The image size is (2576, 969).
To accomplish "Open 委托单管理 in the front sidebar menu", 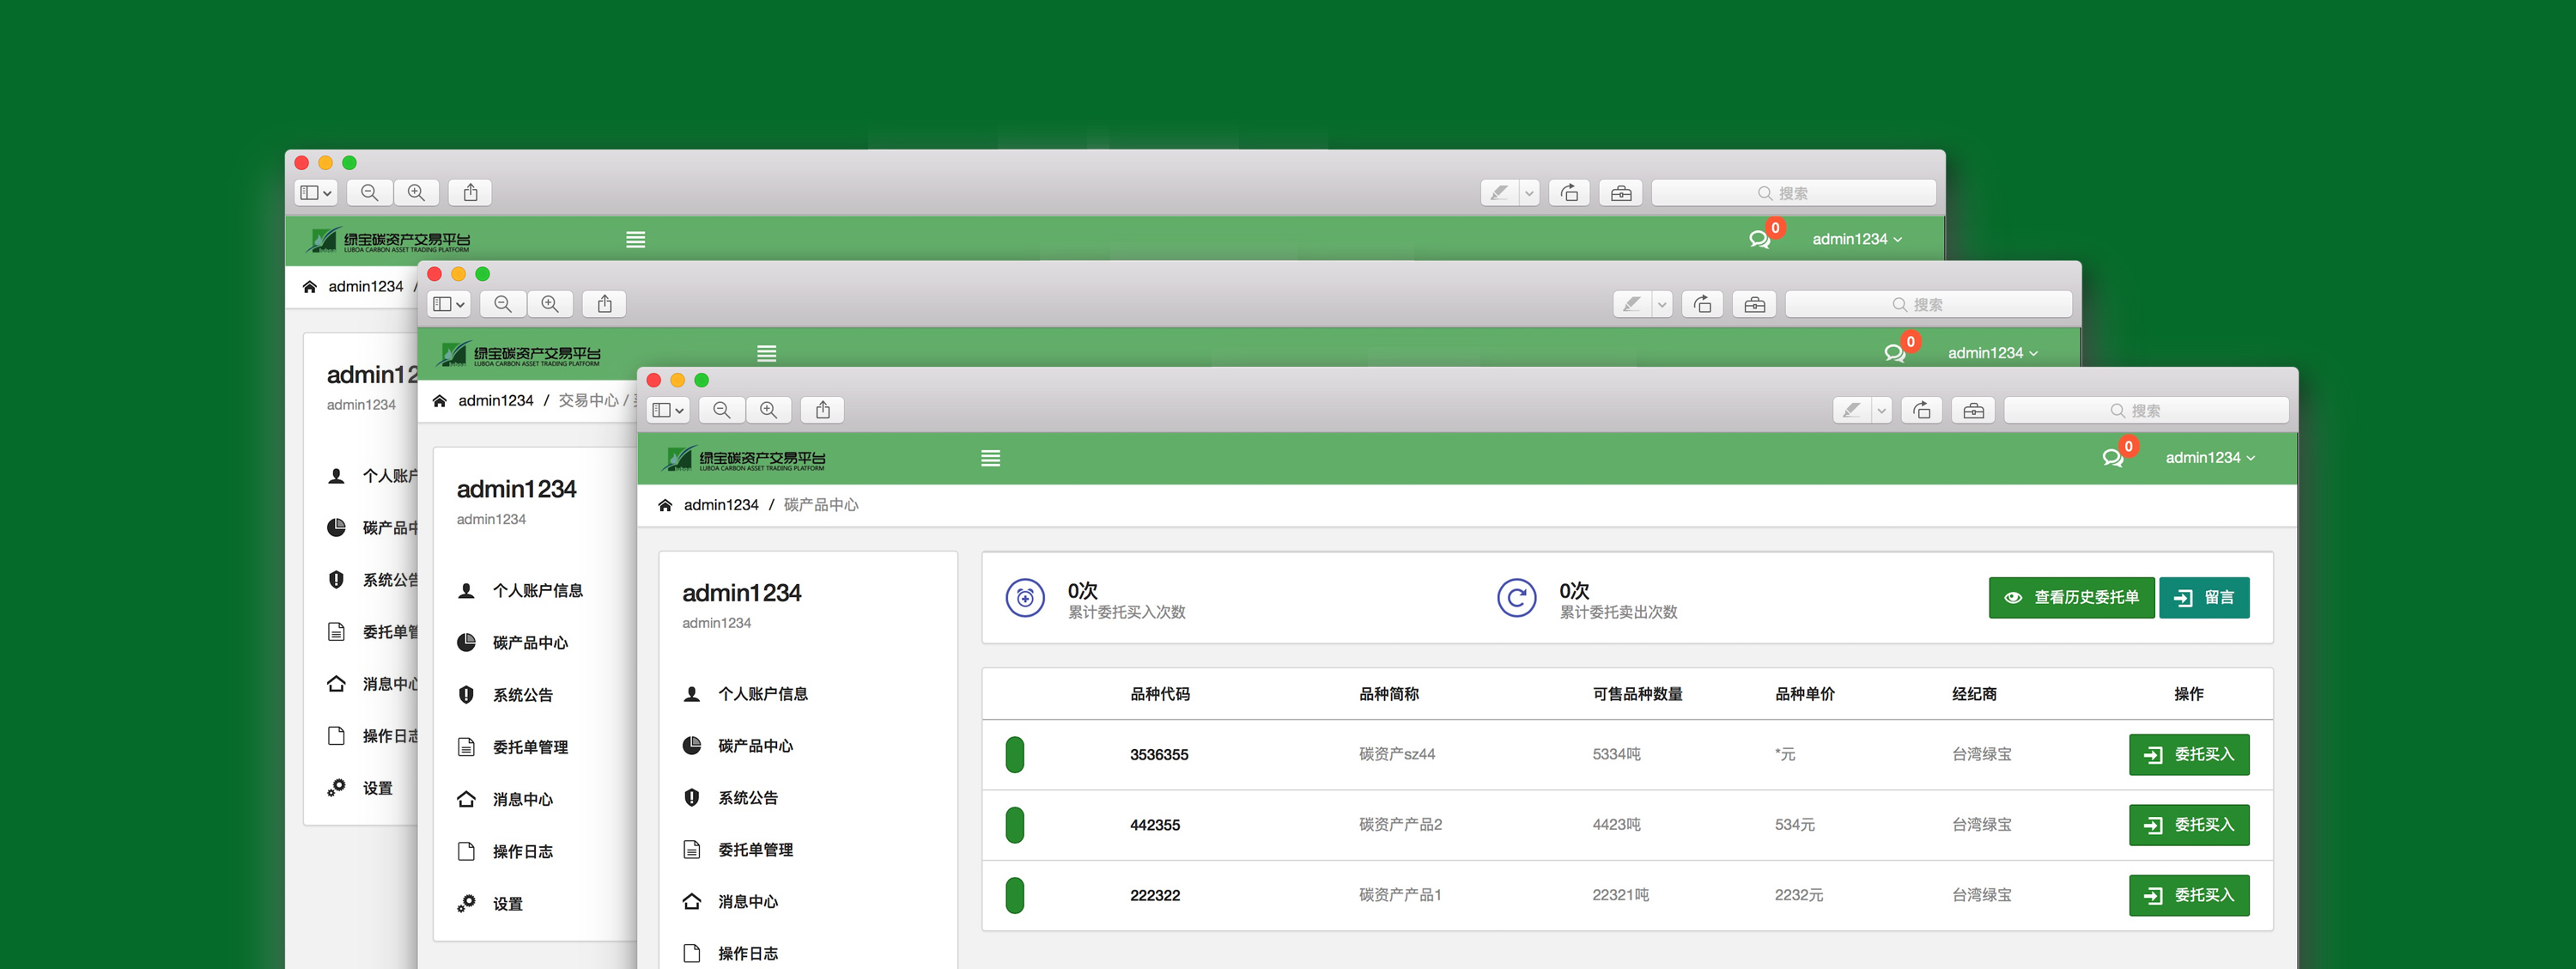I will (754, 850).
